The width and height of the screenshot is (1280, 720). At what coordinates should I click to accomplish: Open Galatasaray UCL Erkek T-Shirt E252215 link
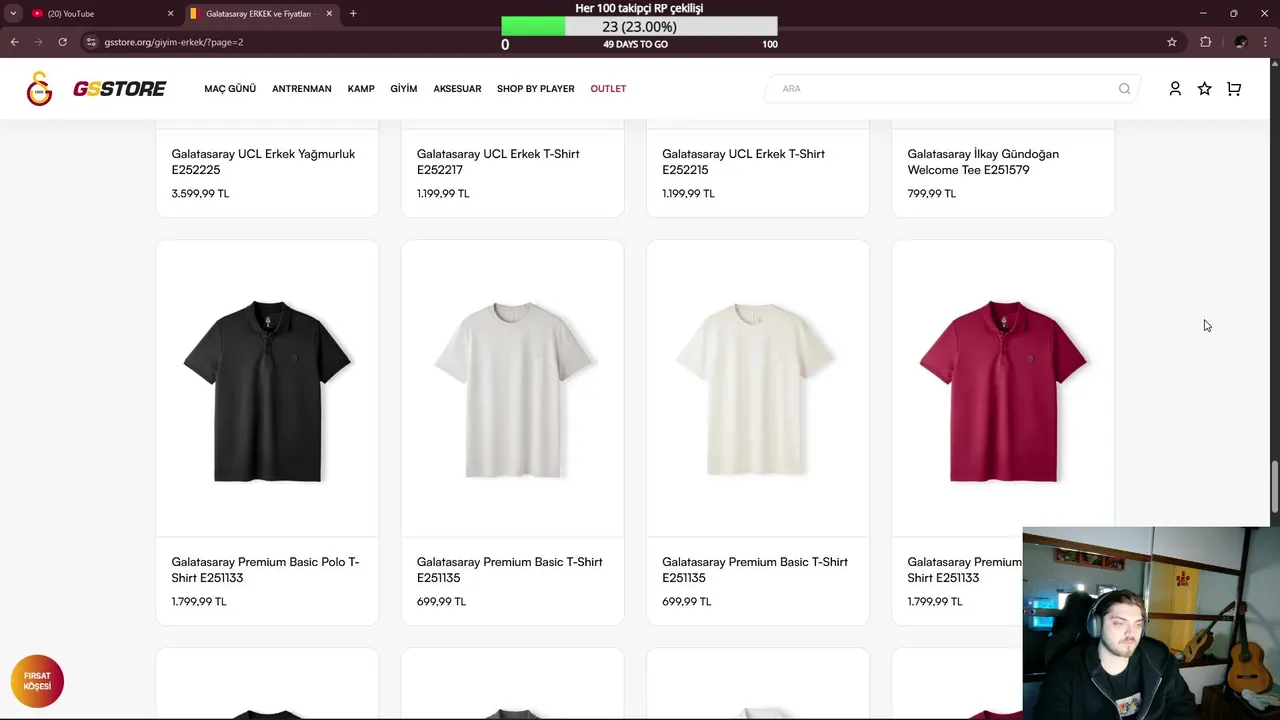[743, 162]
